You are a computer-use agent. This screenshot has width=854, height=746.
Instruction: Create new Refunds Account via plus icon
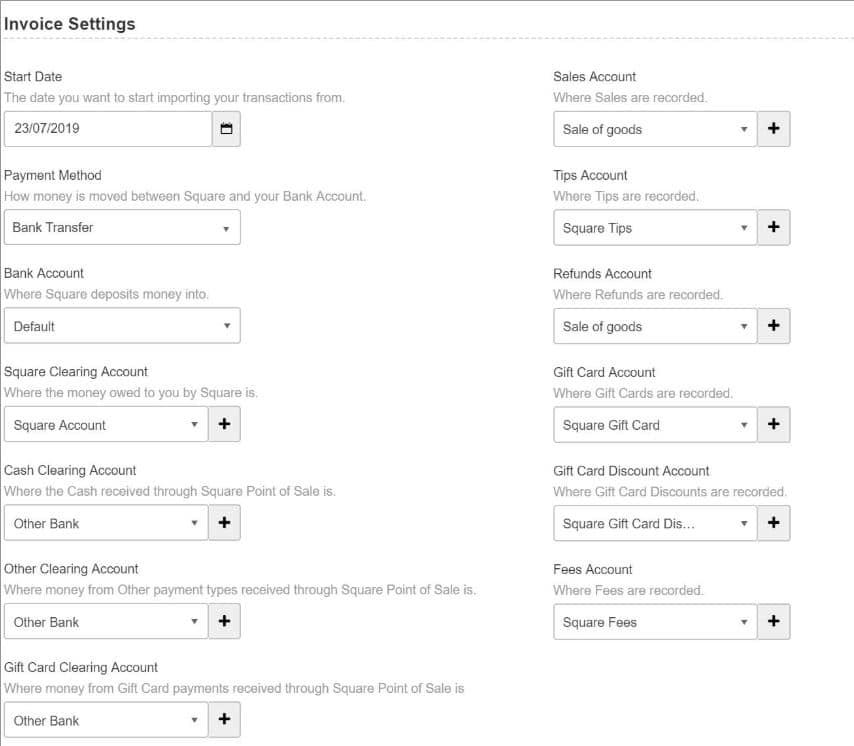click(x=773, y=326)
